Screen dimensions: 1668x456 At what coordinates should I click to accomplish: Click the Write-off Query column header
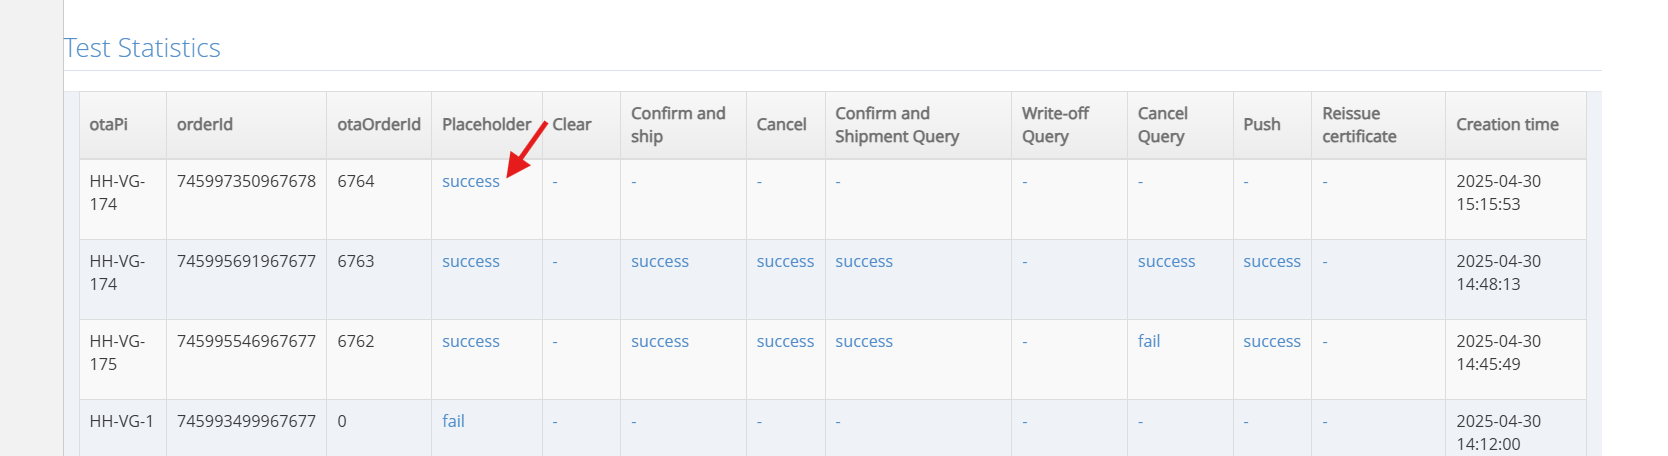pyautogui.click(x=1055, y=125)
